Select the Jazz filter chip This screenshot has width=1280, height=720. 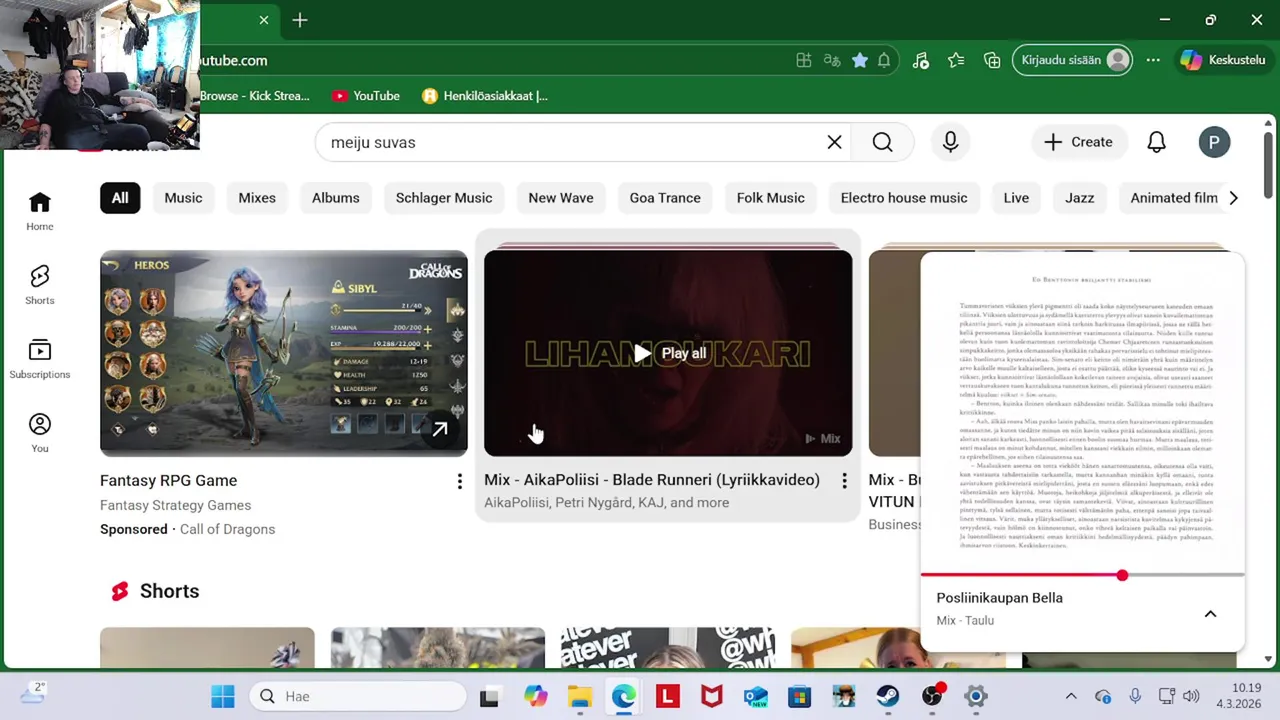click(1080, 198)
